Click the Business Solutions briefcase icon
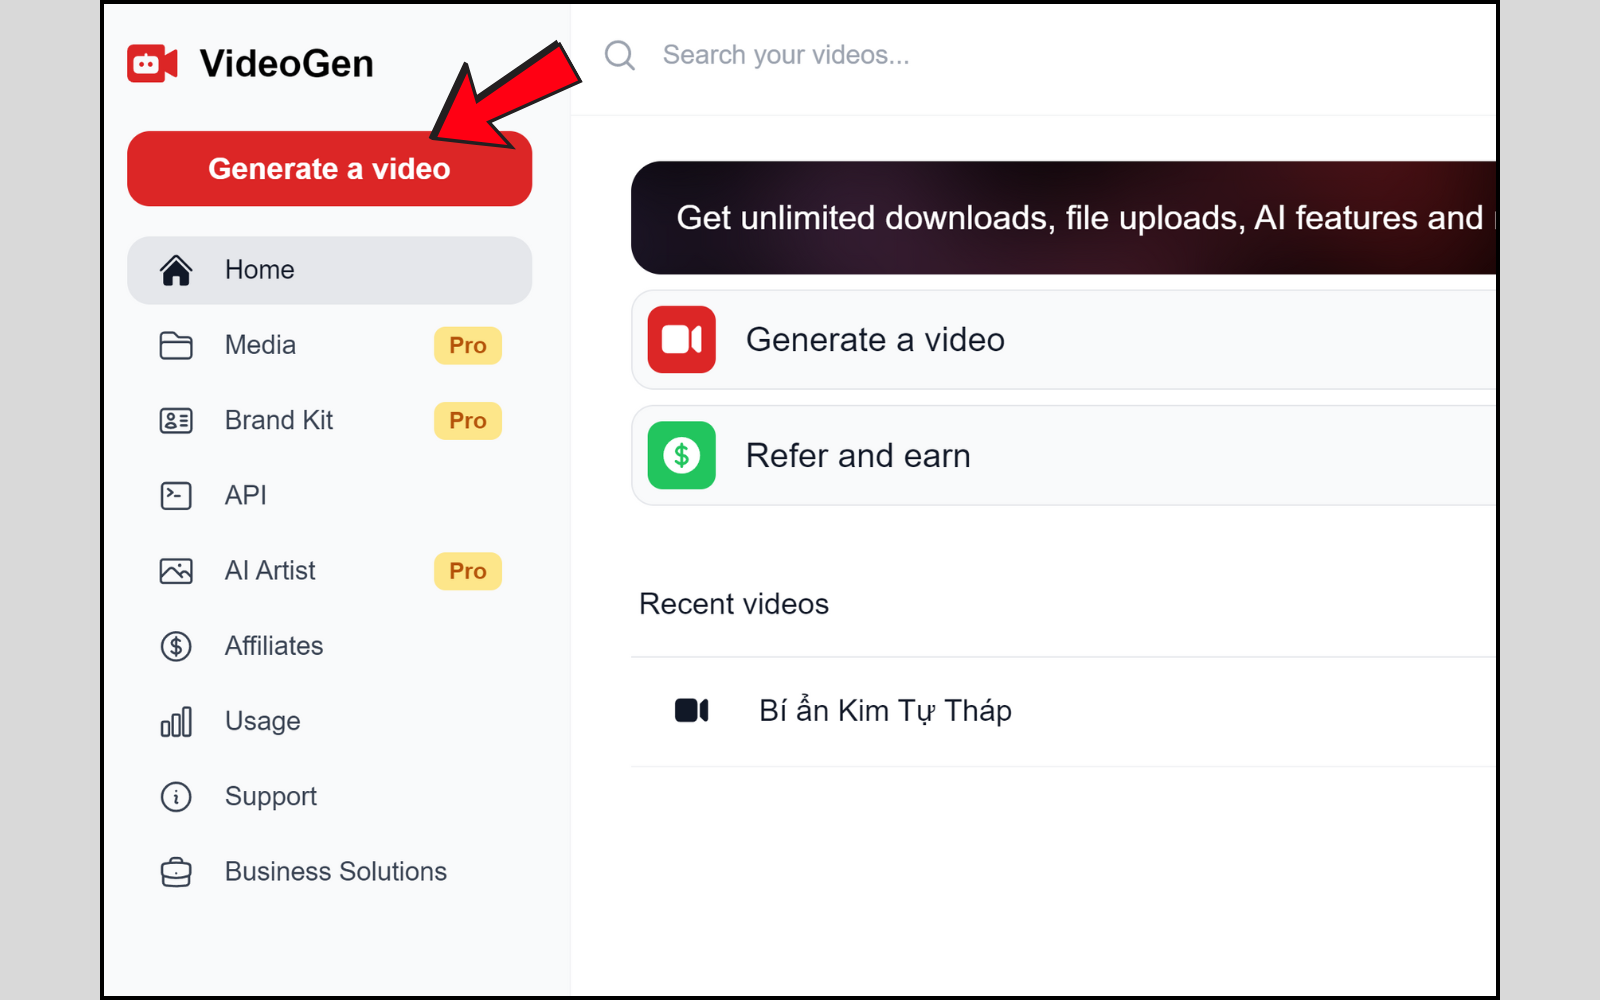The width and height of the screenshot is (1600, 1000). click(x=176, y=872)
